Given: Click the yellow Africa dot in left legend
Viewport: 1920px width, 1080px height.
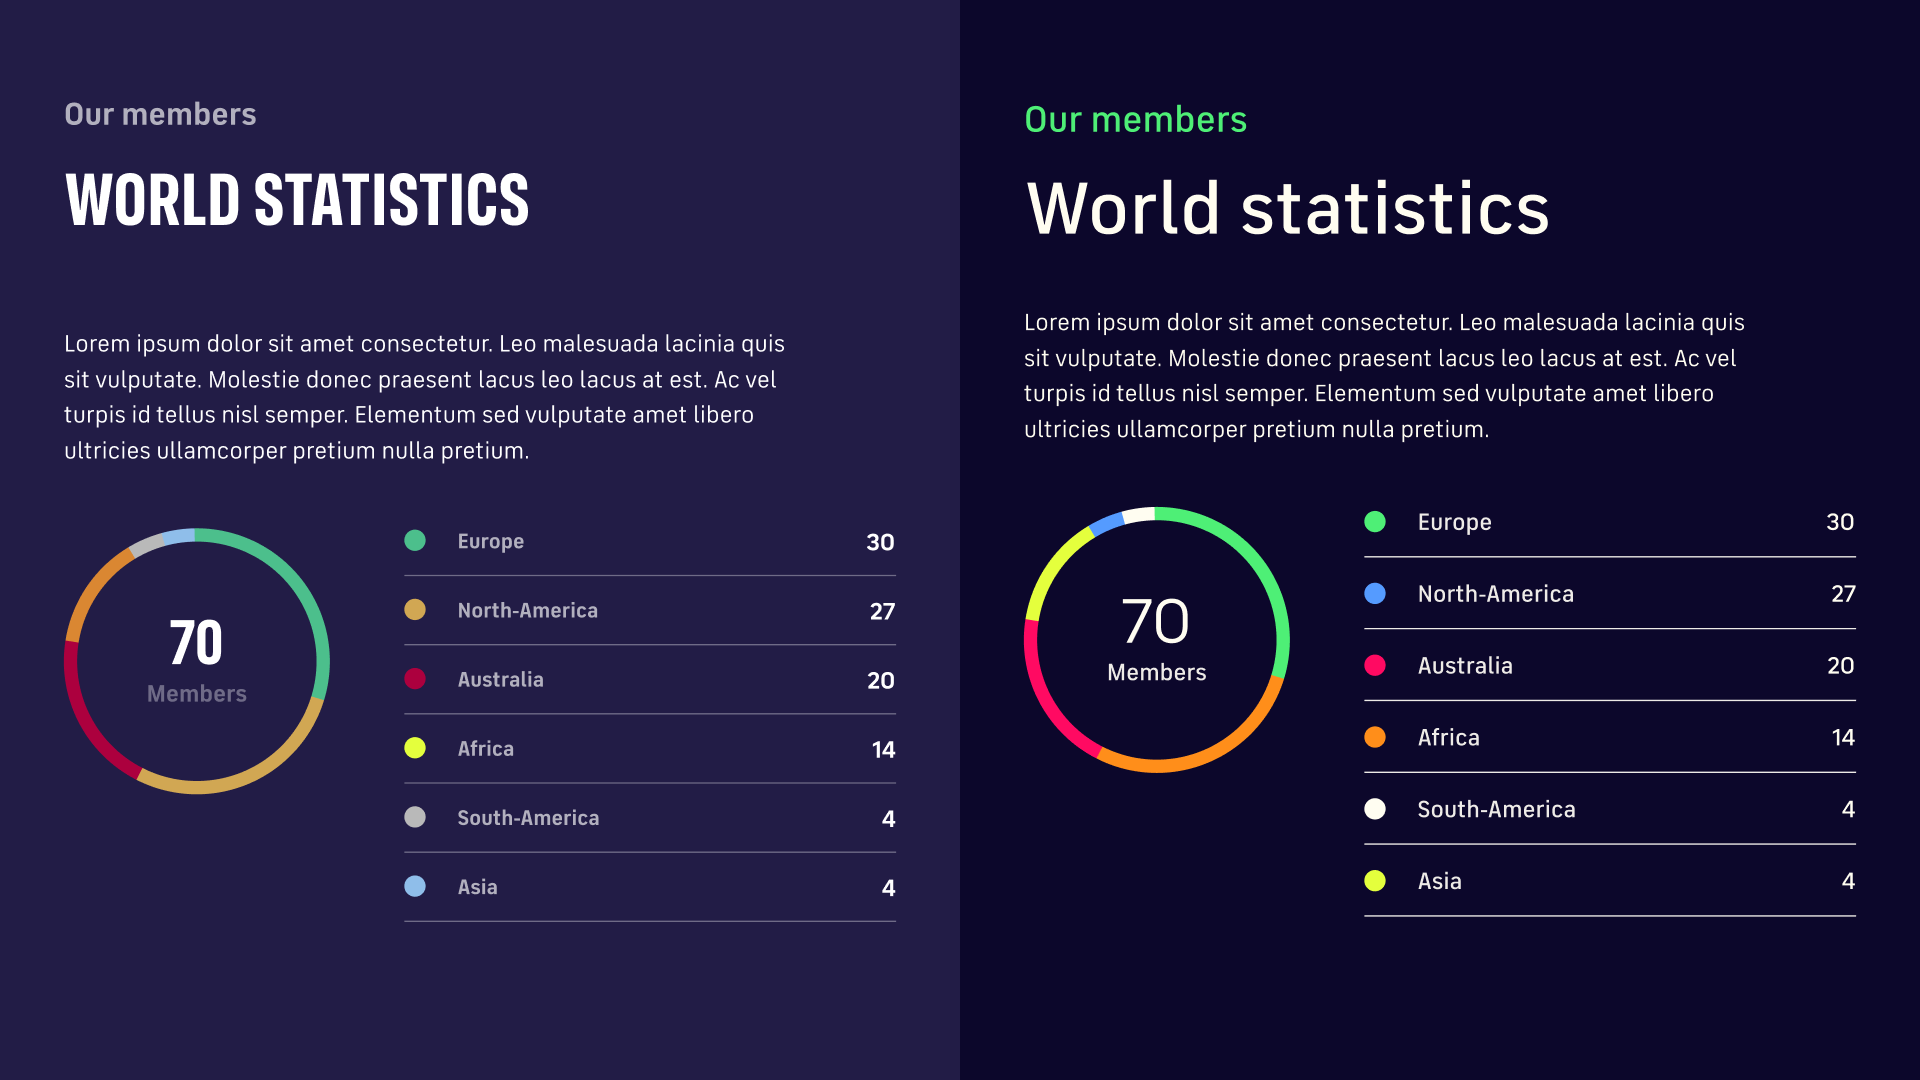Looking at the screenshot, I should click(415, 748).
